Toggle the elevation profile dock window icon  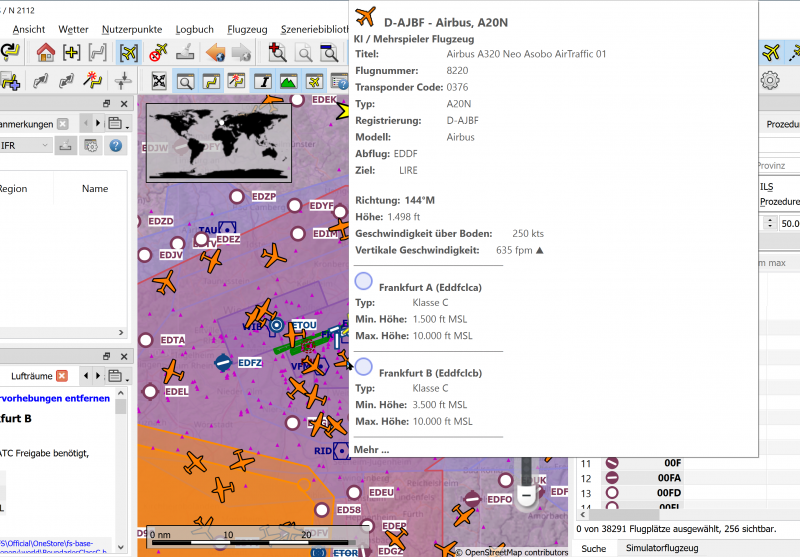289,81
